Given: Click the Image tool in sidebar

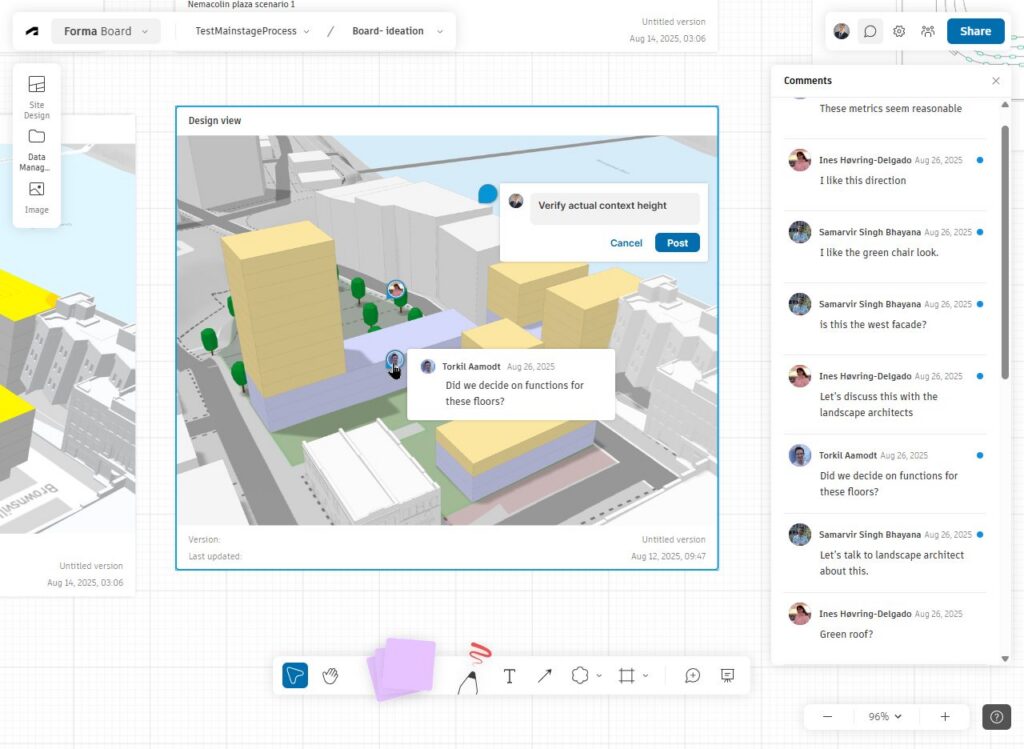Looking at the screenshot, I should tap(37, 197).
